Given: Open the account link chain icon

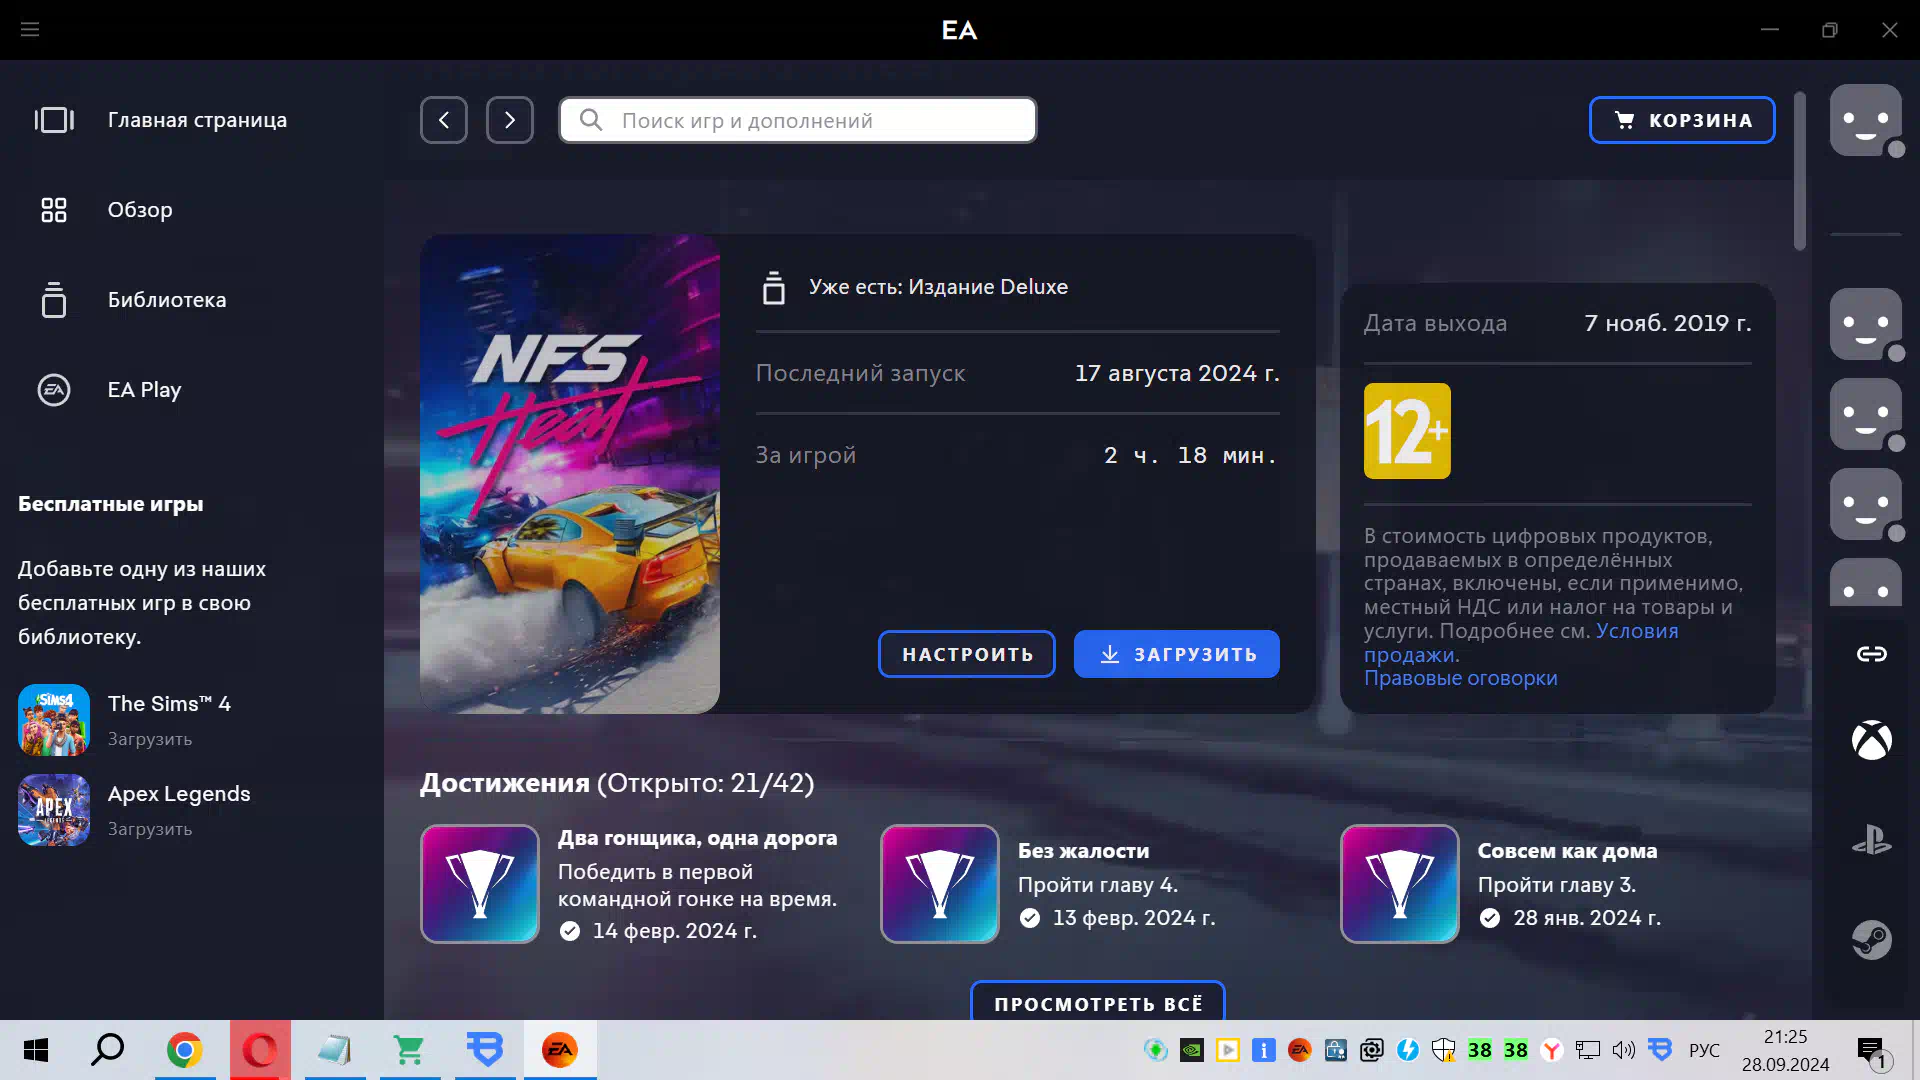Looking at the screenshot, I should click(x=1872, y=654).
